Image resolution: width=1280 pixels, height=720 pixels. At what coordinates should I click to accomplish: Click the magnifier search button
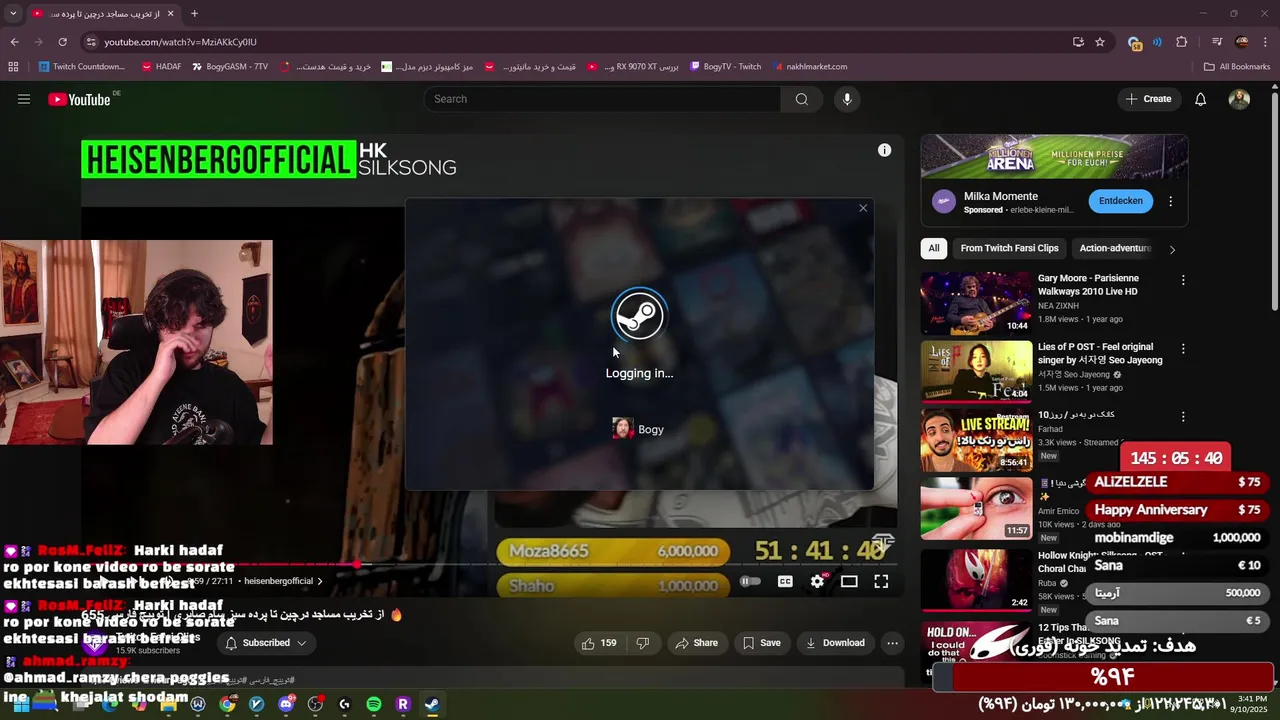tap(801, 99)
